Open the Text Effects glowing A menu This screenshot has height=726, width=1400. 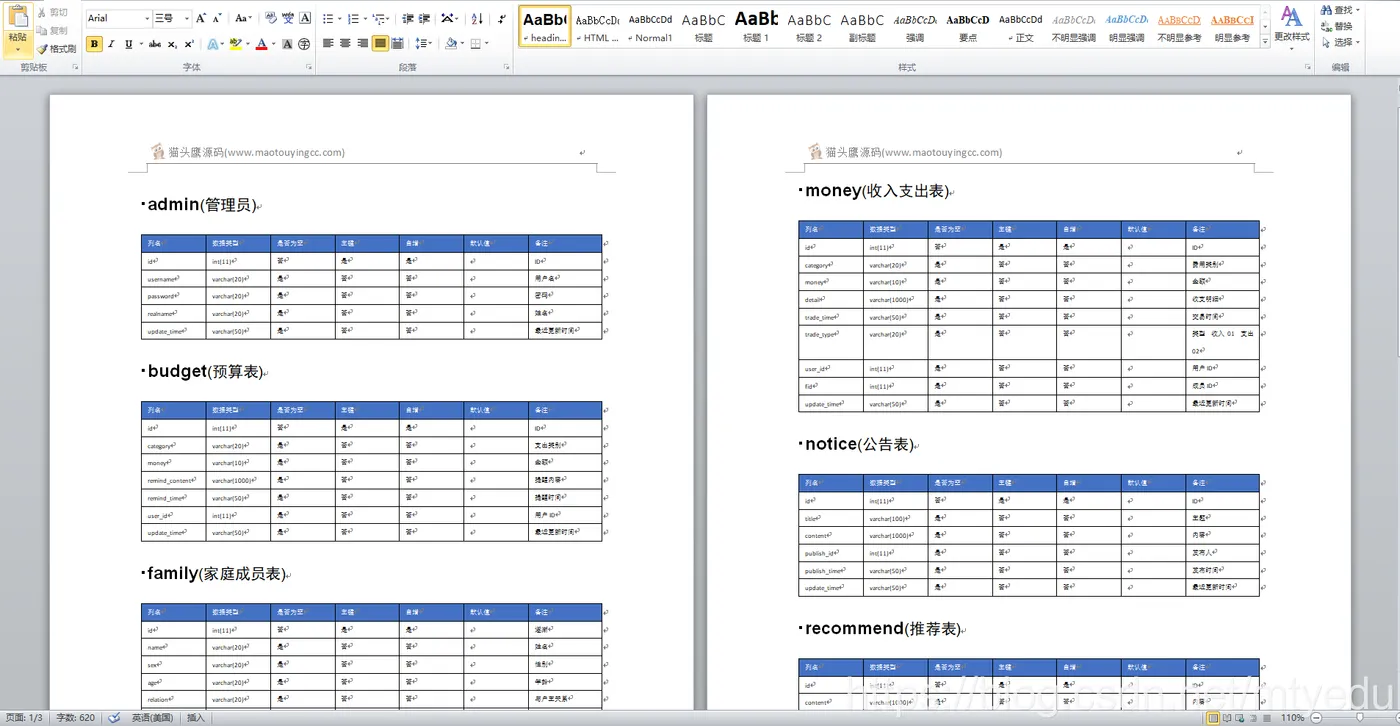pyautogui.click(x=213, y=44)
